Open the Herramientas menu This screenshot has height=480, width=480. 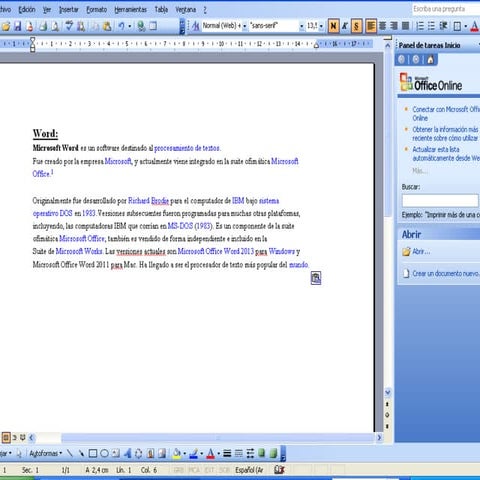coord(130,10)
